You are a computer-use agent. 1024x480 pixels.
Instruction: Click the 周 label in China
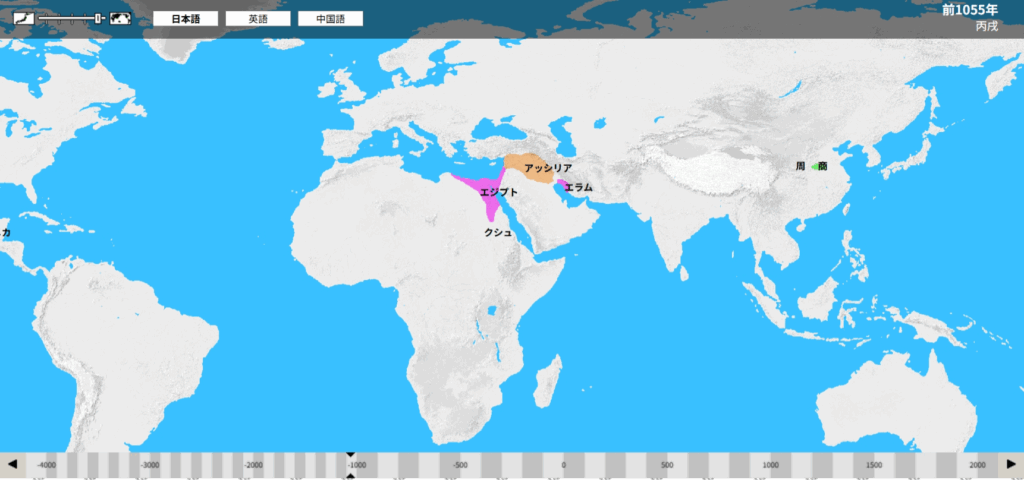[800, 166]
